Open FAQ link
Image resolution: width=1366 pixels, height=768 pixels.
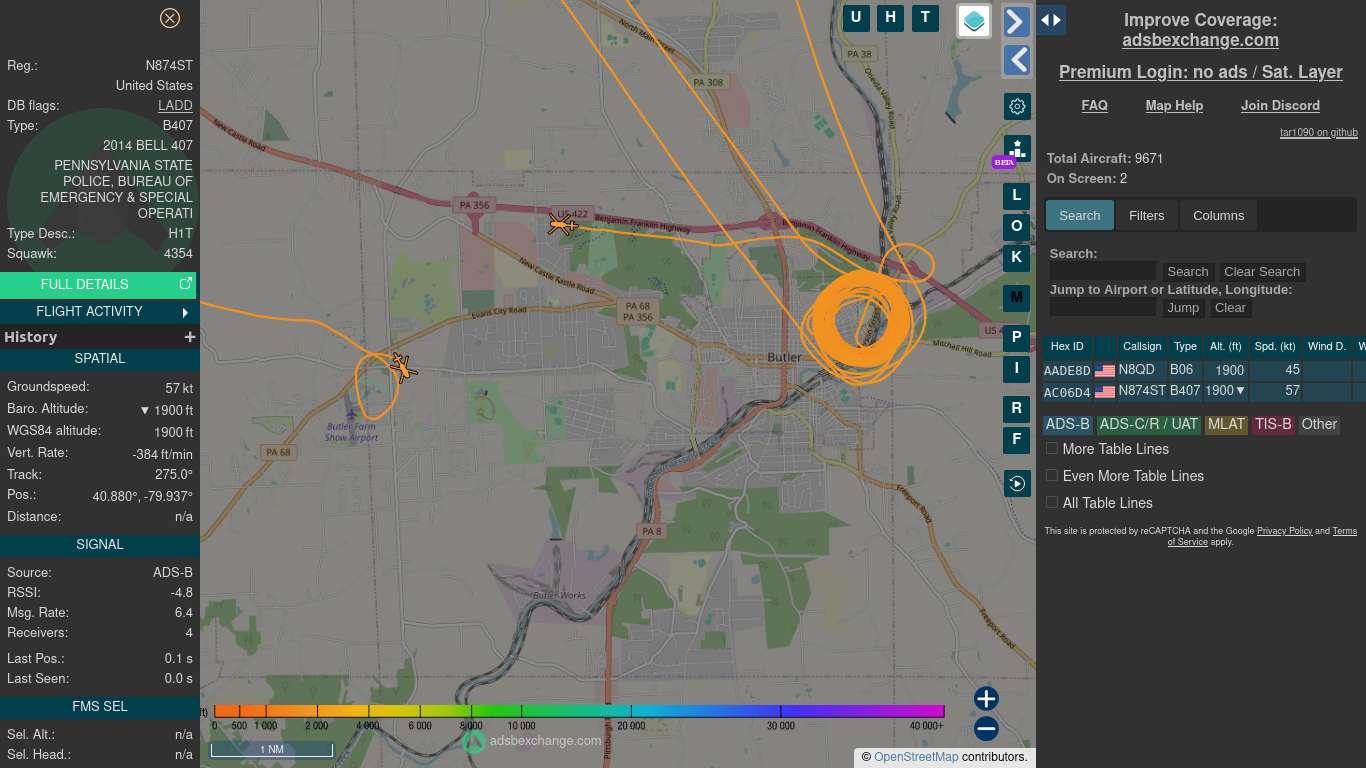[x=1094, y=105]
